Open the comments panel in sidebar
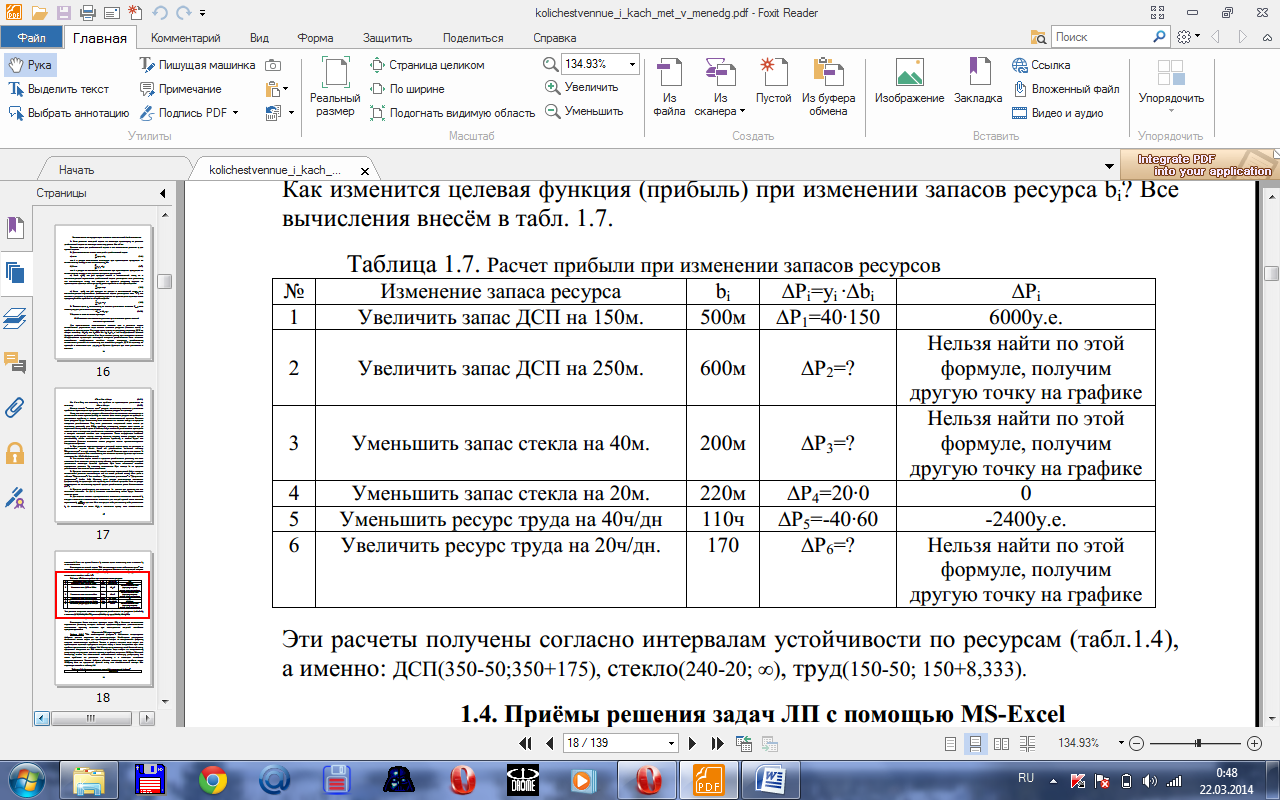Screen dimensions: 1280x800 pyautogui.click(x=15, y=362)
